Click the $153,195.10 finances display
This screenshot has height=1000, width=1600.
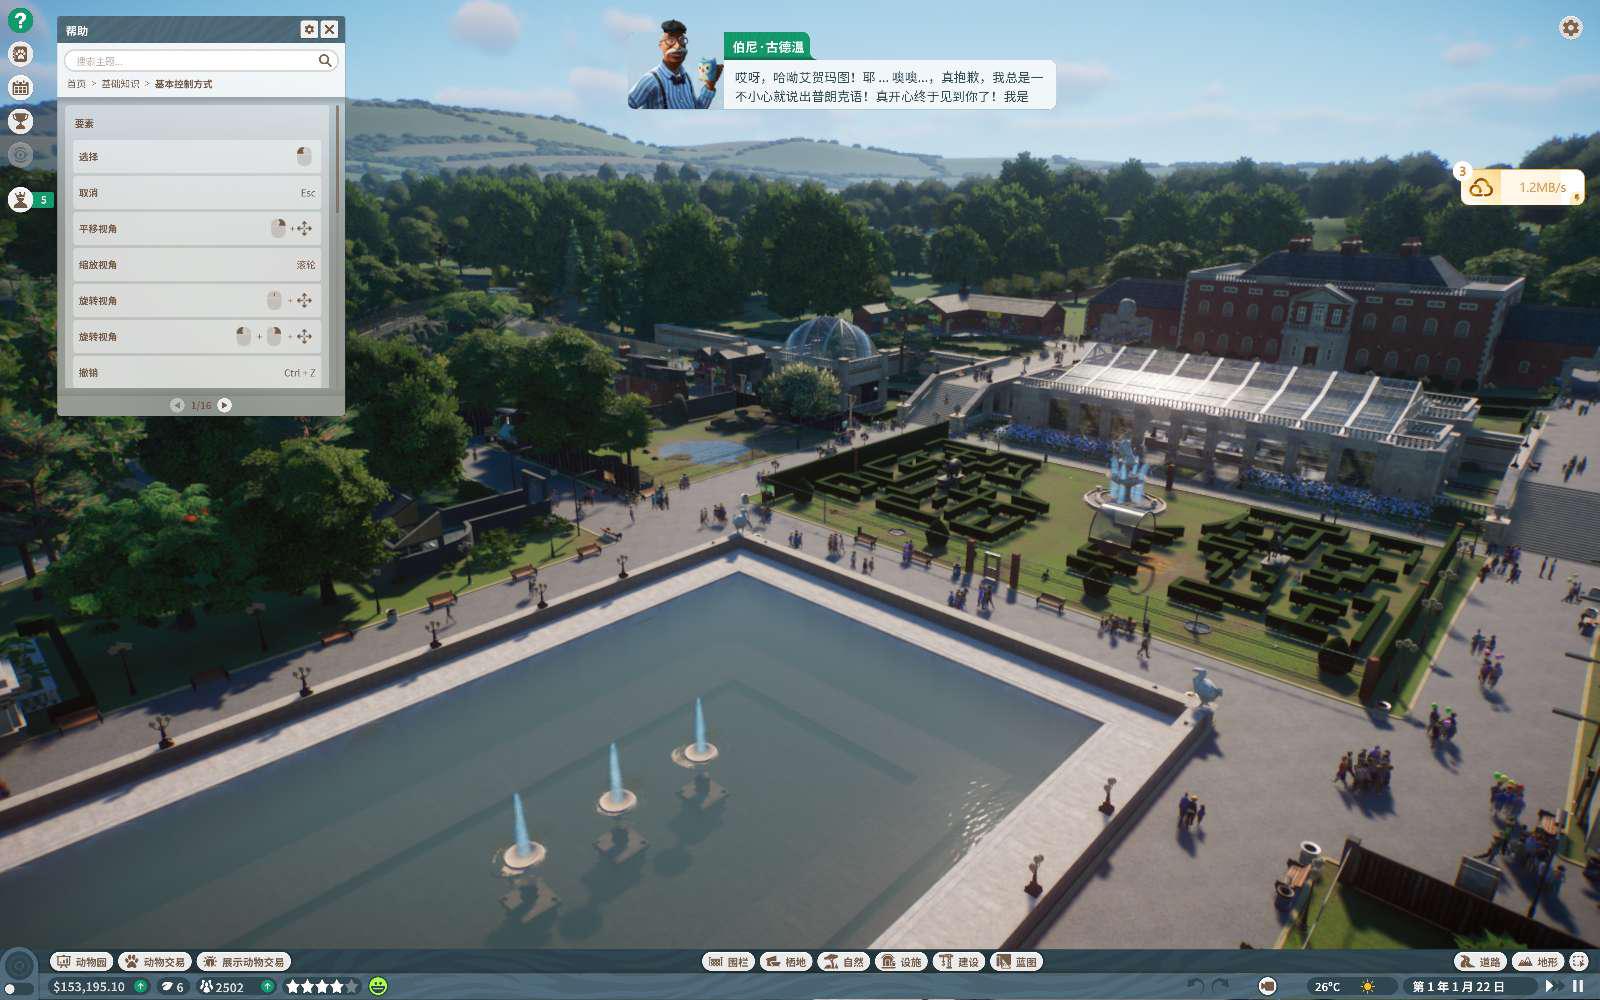pos(89,987)
